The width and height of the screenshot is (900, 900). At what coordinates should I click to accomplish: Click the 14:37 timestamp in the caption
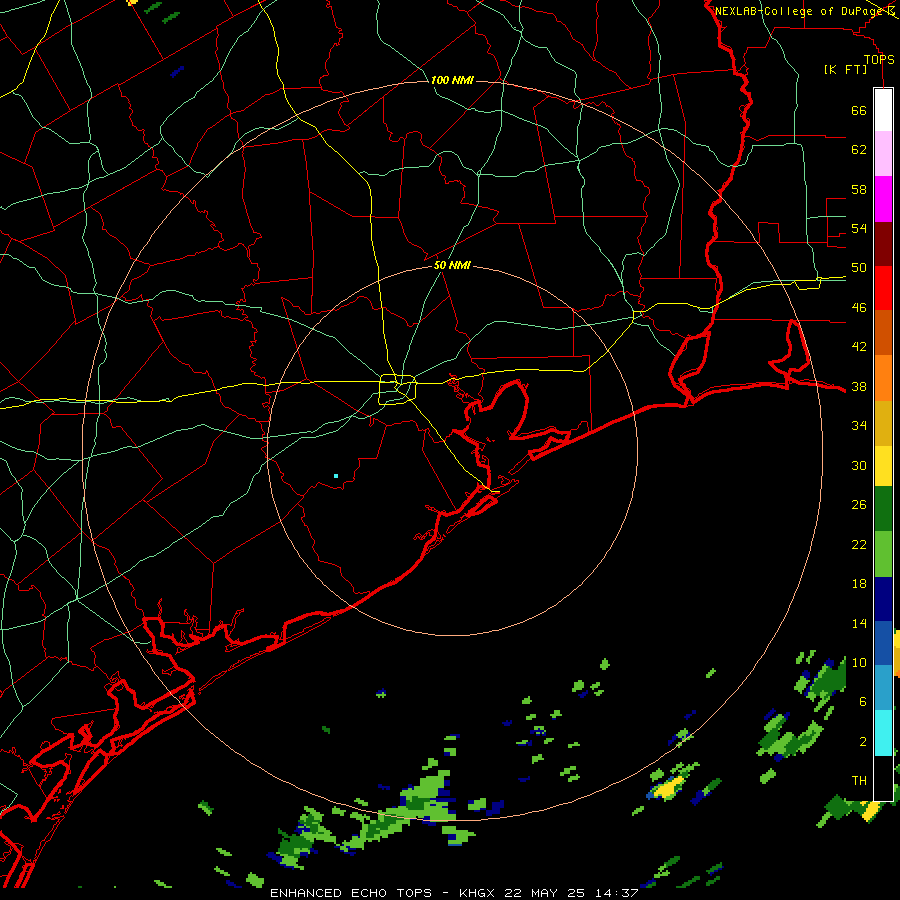pyautogui.click(x=616, y=893)
